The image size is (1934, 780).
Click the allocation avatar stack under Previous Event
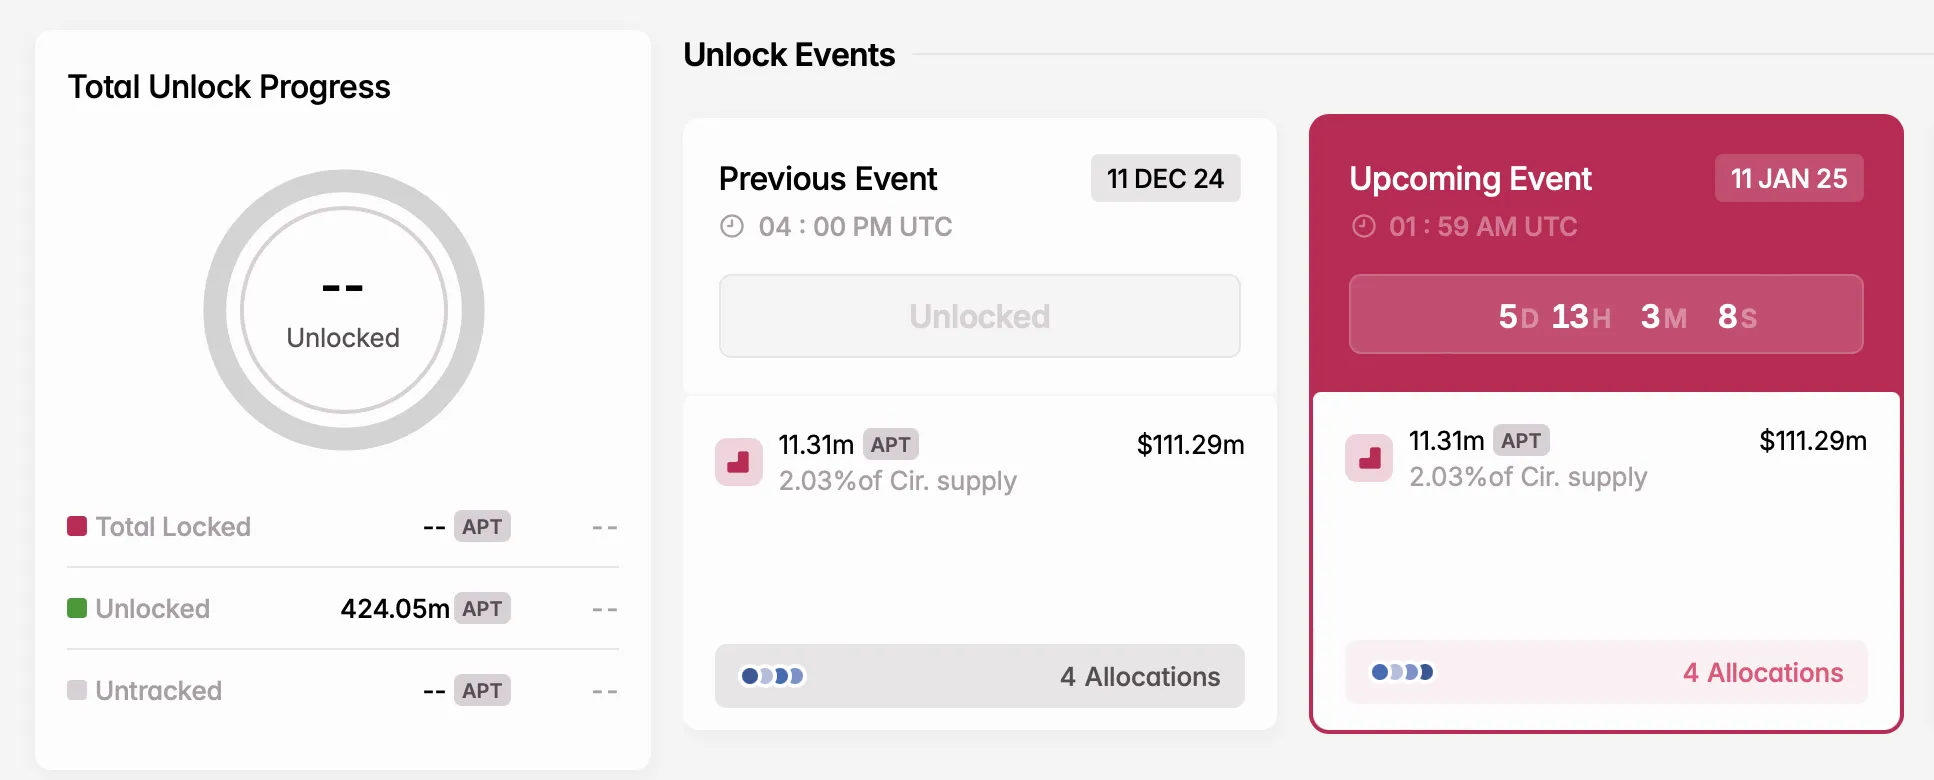[770, 676]
